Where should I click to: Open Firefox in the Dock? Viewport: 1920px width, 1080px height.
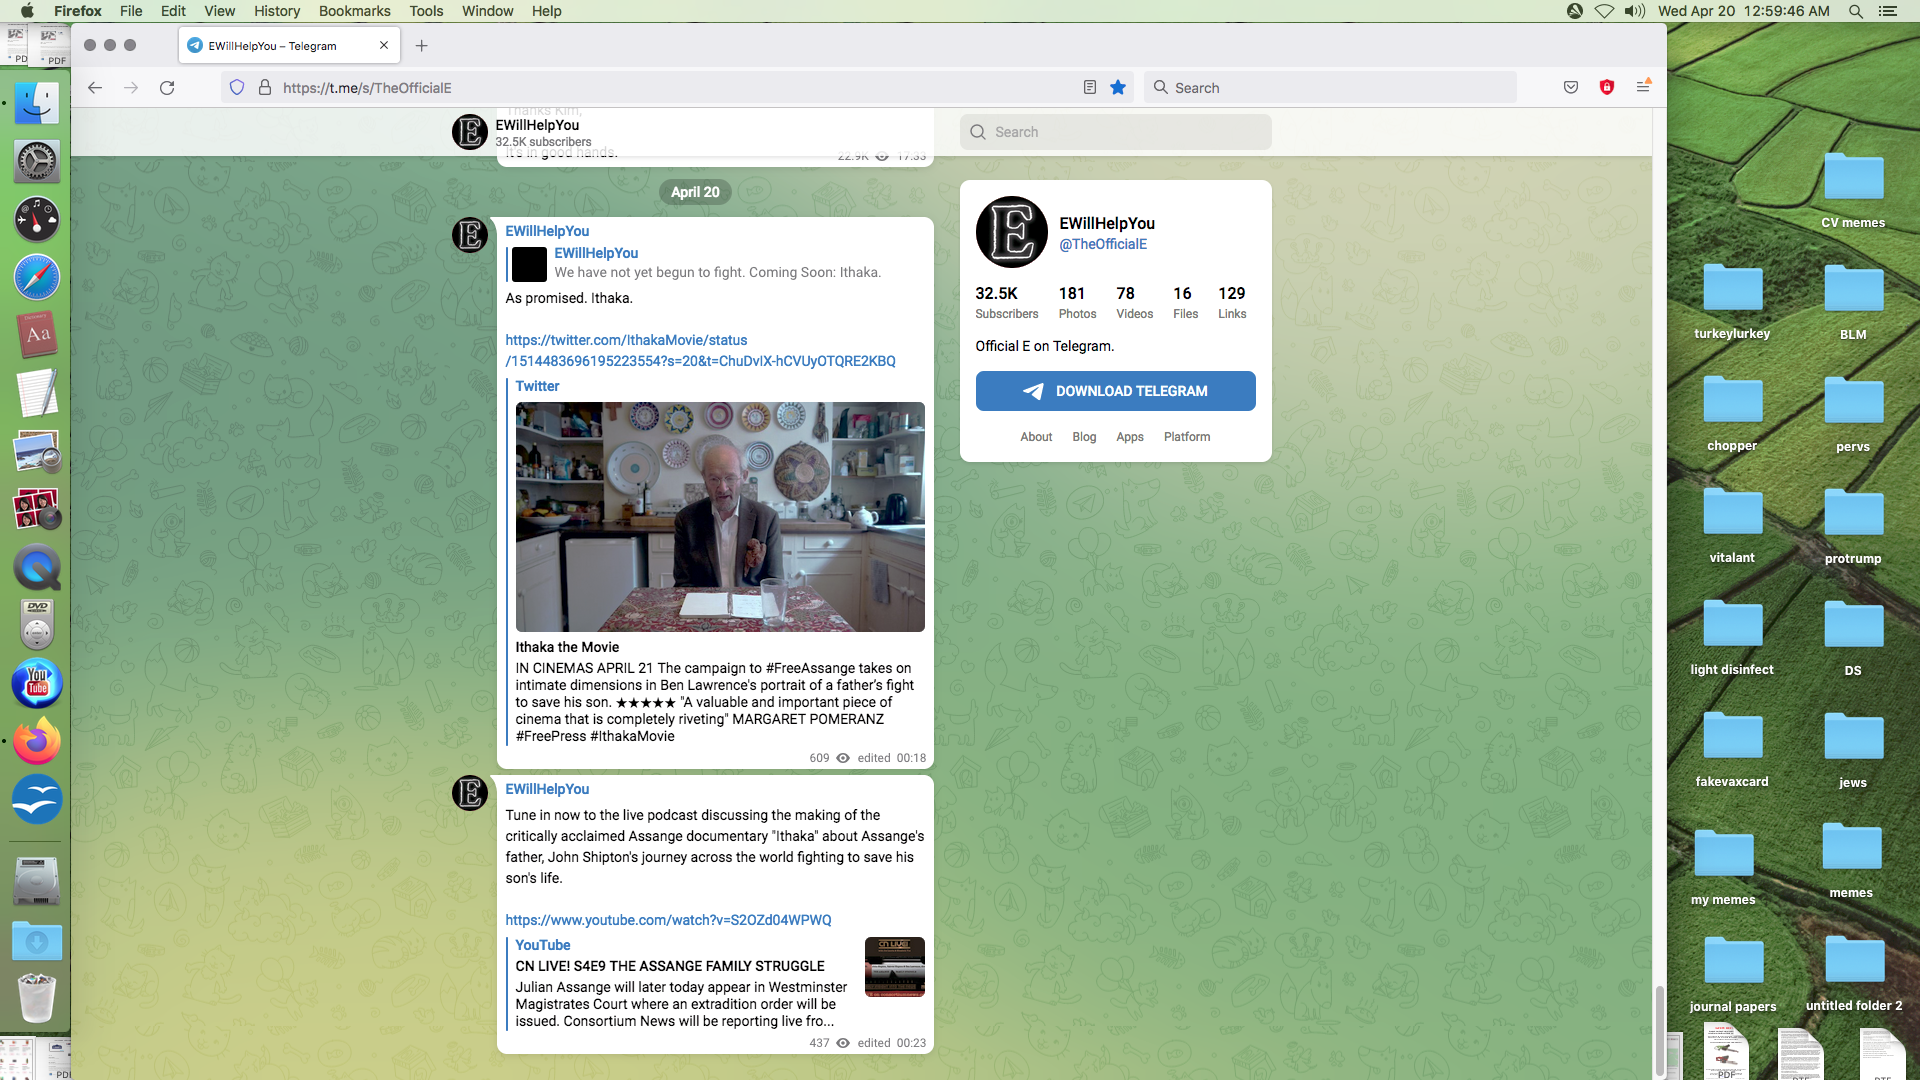[x=37, y=741]
